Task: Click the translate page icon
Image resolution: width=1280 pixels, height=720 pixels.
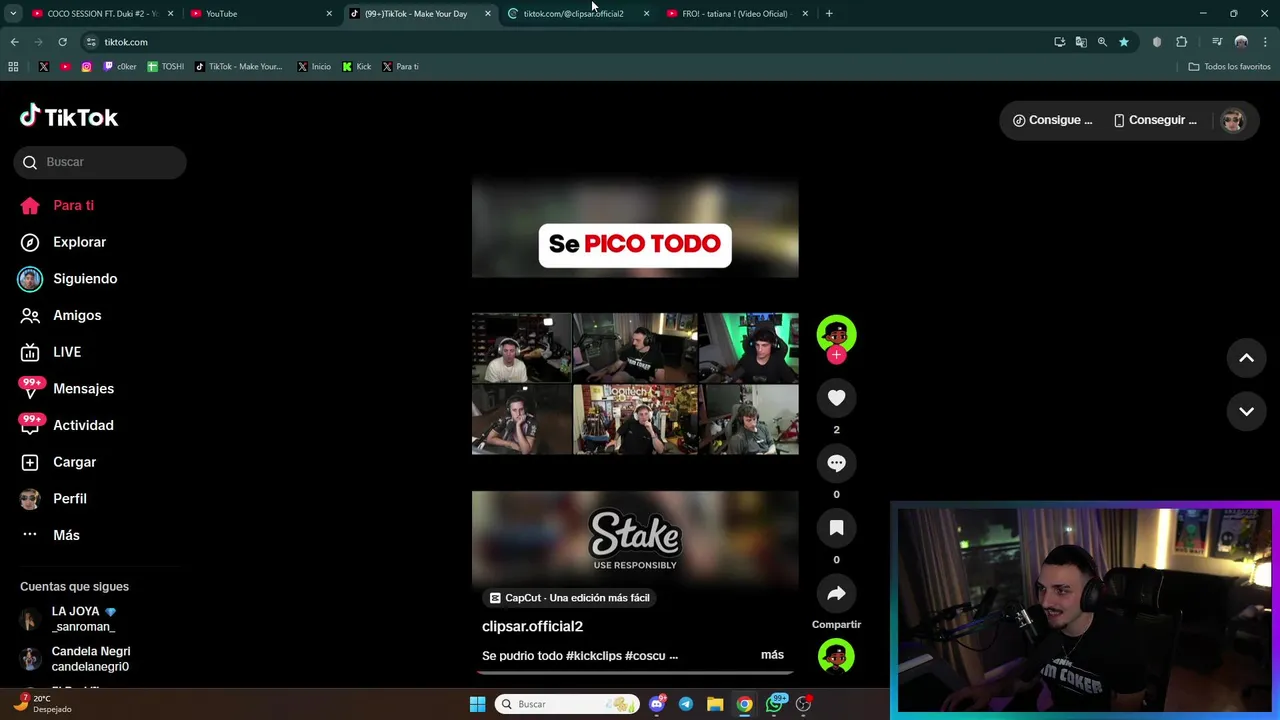Action: (x=1081, y=42)
